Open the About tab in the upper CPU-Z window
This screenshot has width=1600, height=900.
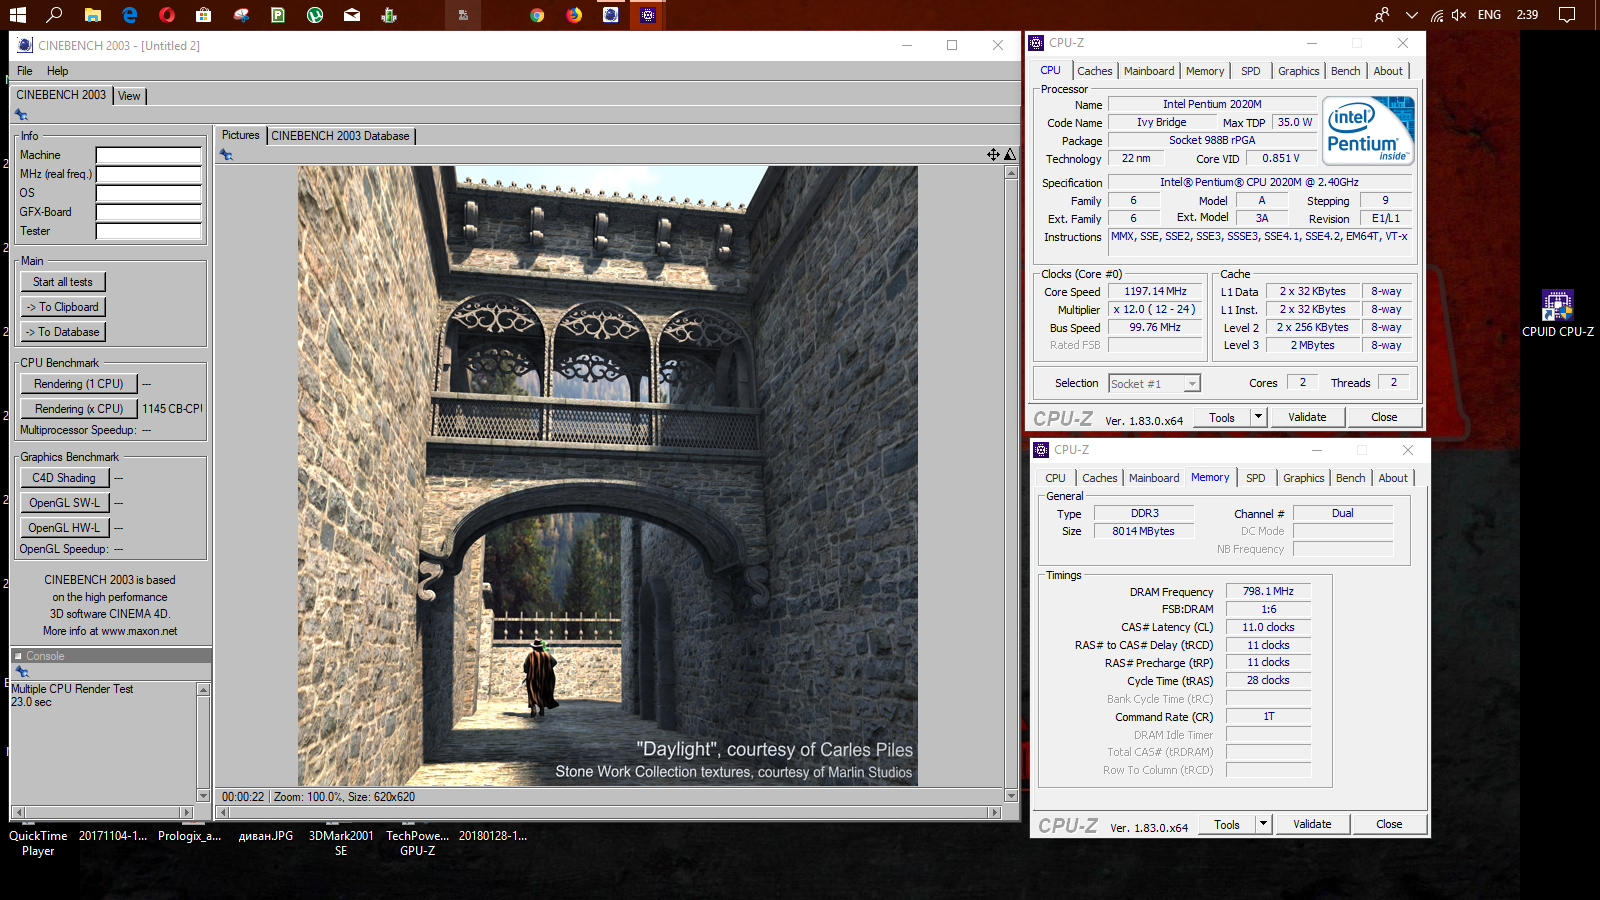1387,71
